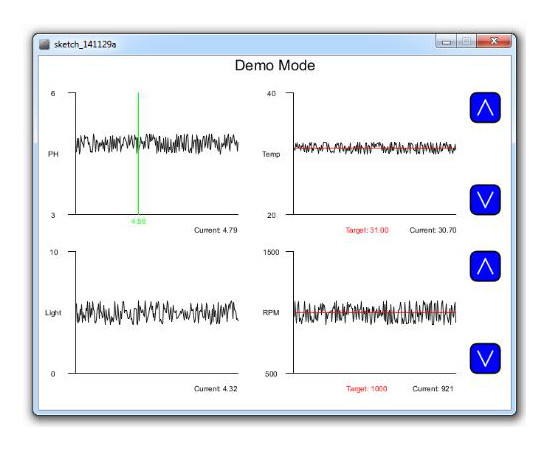The width and height of the screenshot is (550, 450).
Task: Click the sketch_141129a window icon
Action: click(x=44, y=45)
